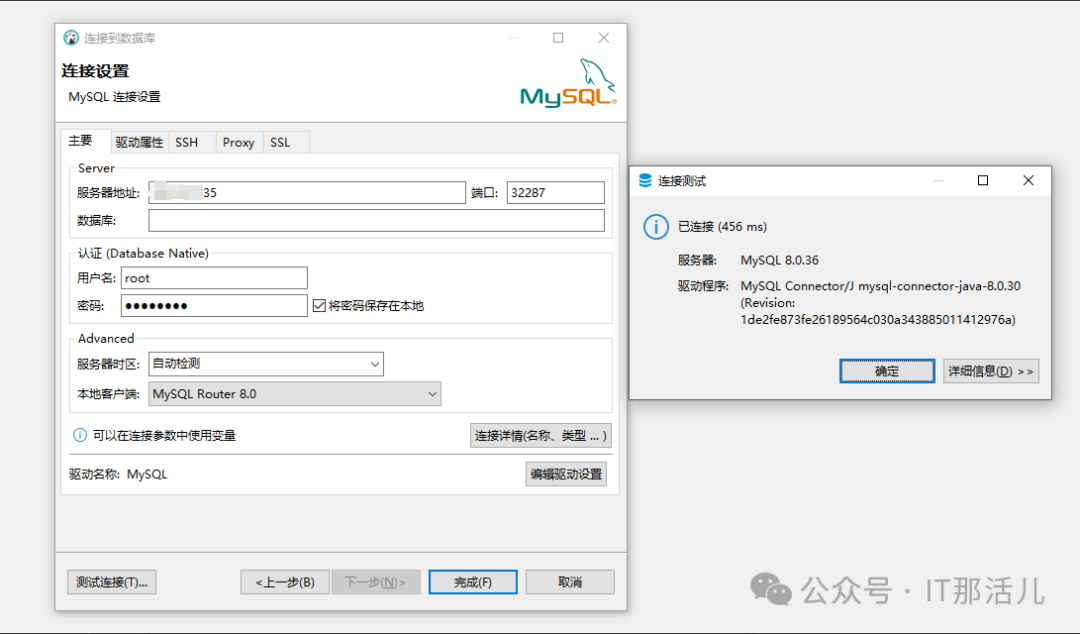Click the info icon beside 可以在连接参数中使用变量
The width and height of the screenshot is (1080, 634).
click(x=78, y=435)
